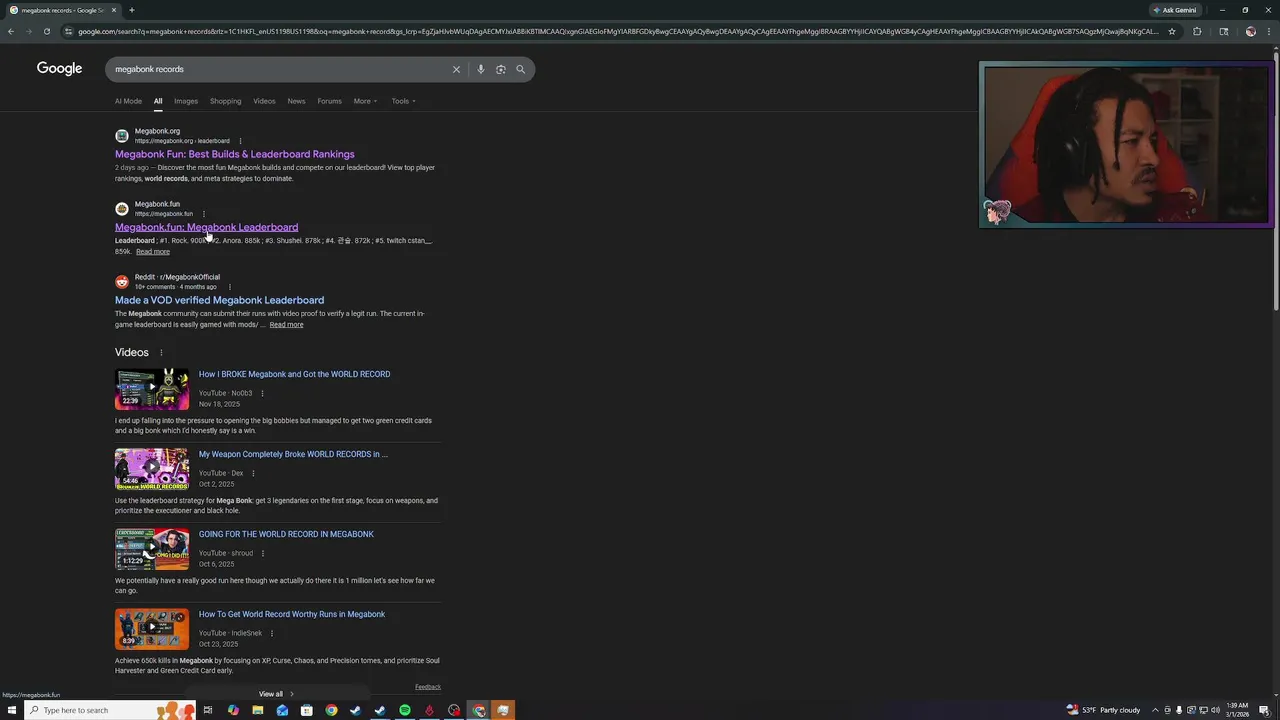
Task: Click the Feedback link under videos
Action: (428, 687)
